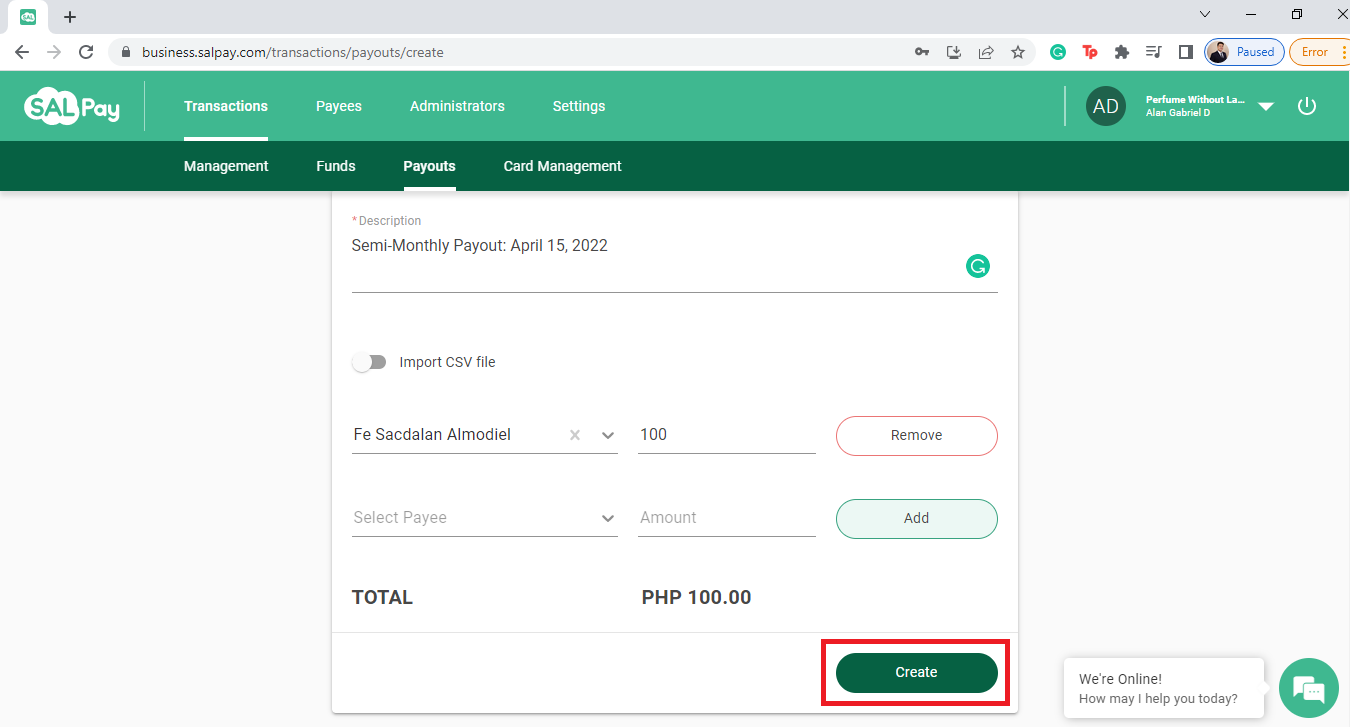Screen dimensions: 1350x727
Task: Switch to the Card Management tab
Action: pyautogui.click(x=563, y=166)
